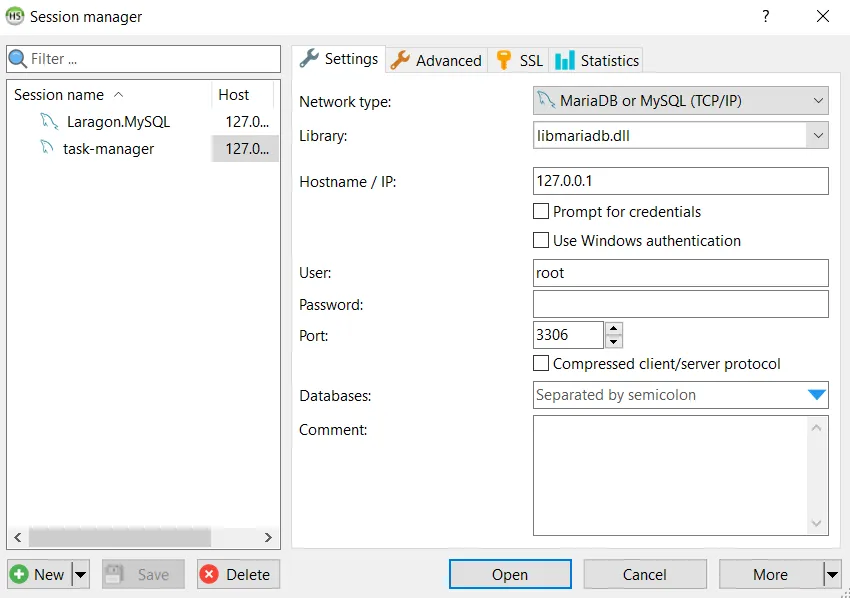Image resolution: width=850 pixels, height=598 pixels.
Task: Decrease port with down spinner arrow
Action: pos(613,342)
